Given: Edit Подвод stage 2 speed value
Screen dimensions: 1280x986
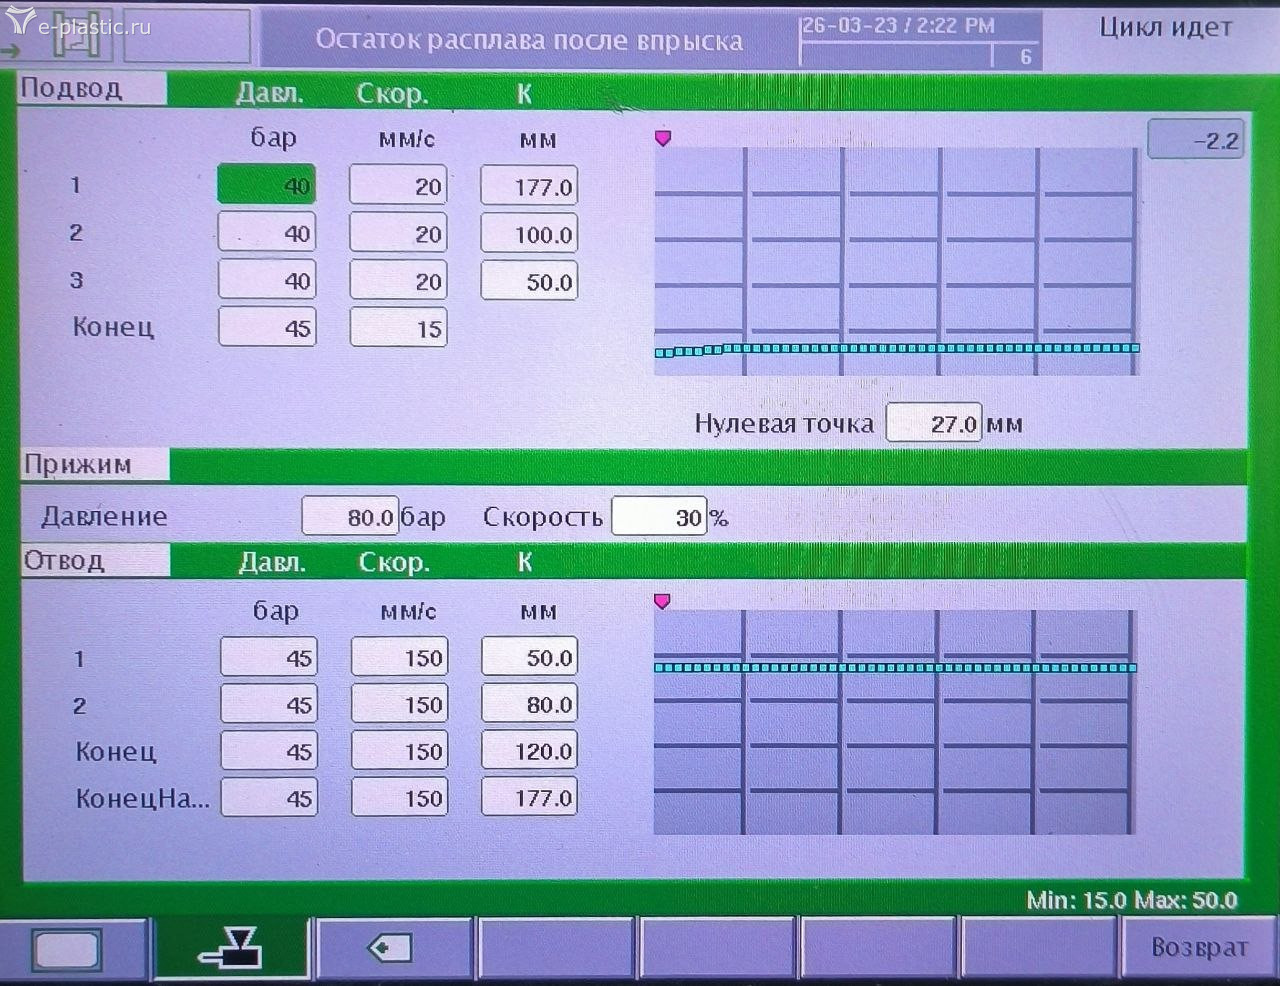Looking at the screenshot, I should (398, 234).
